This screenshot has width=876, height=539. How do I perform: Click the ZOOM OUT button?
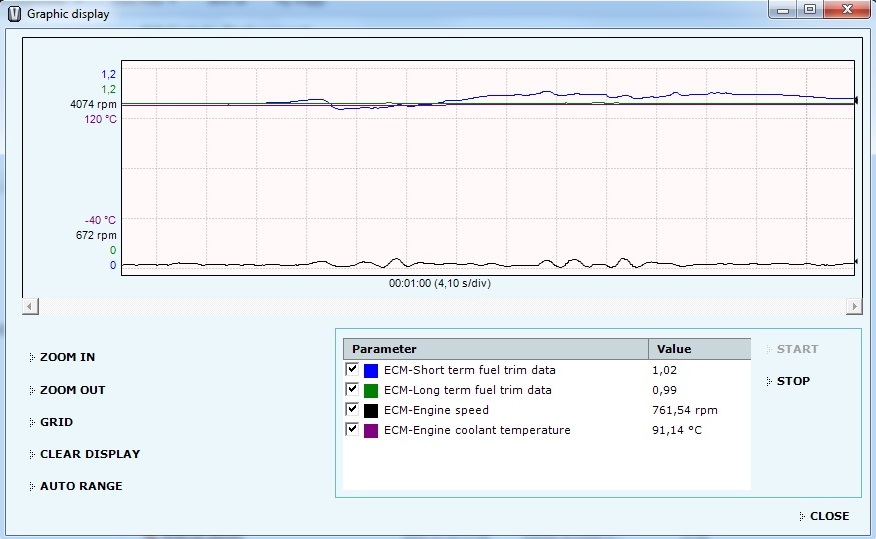coord(72,390)
